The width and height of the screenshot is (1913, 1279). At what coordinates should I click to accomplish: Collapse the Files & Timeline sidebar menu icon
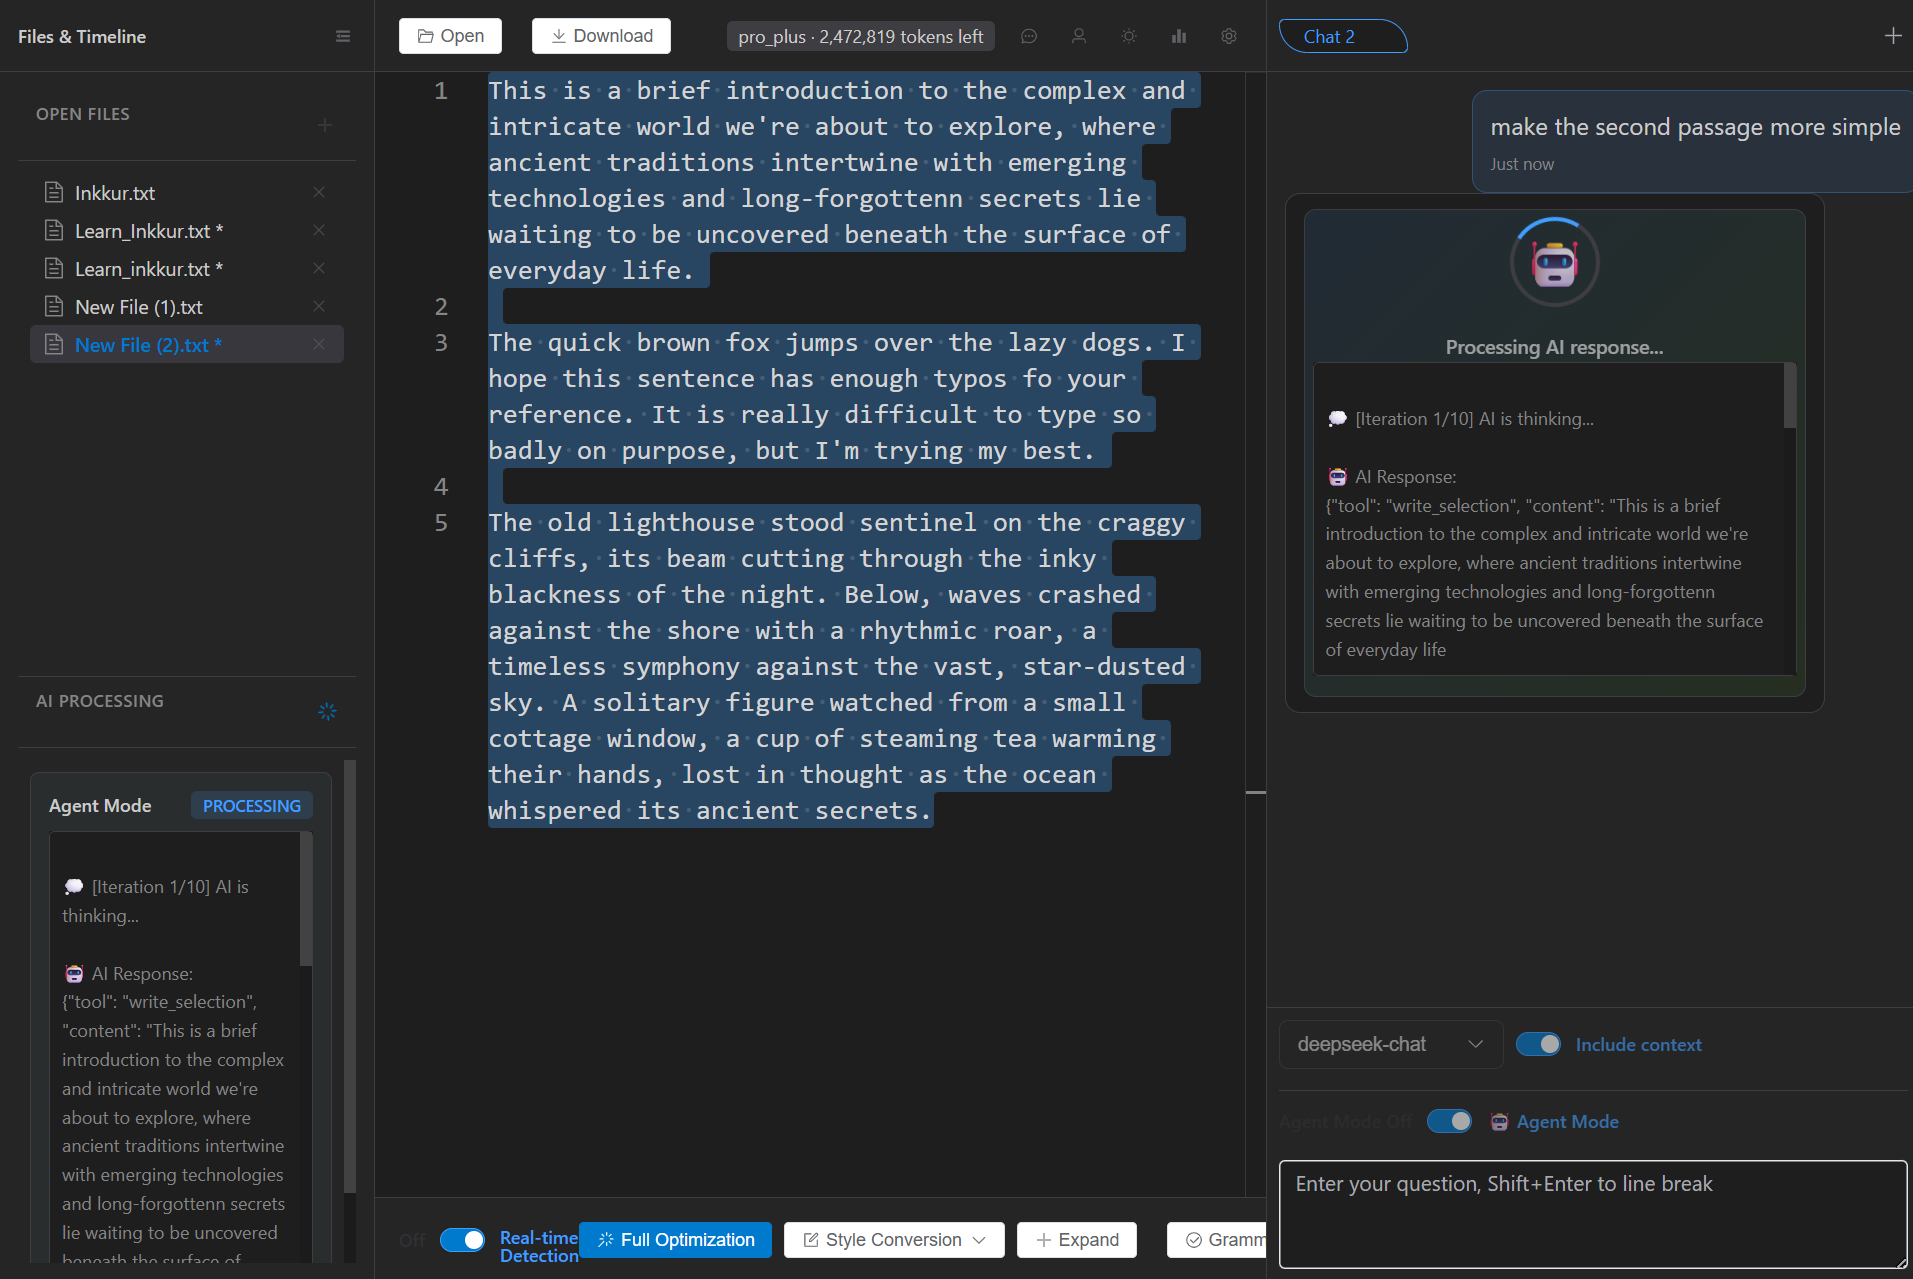click(x=343, y=37)
